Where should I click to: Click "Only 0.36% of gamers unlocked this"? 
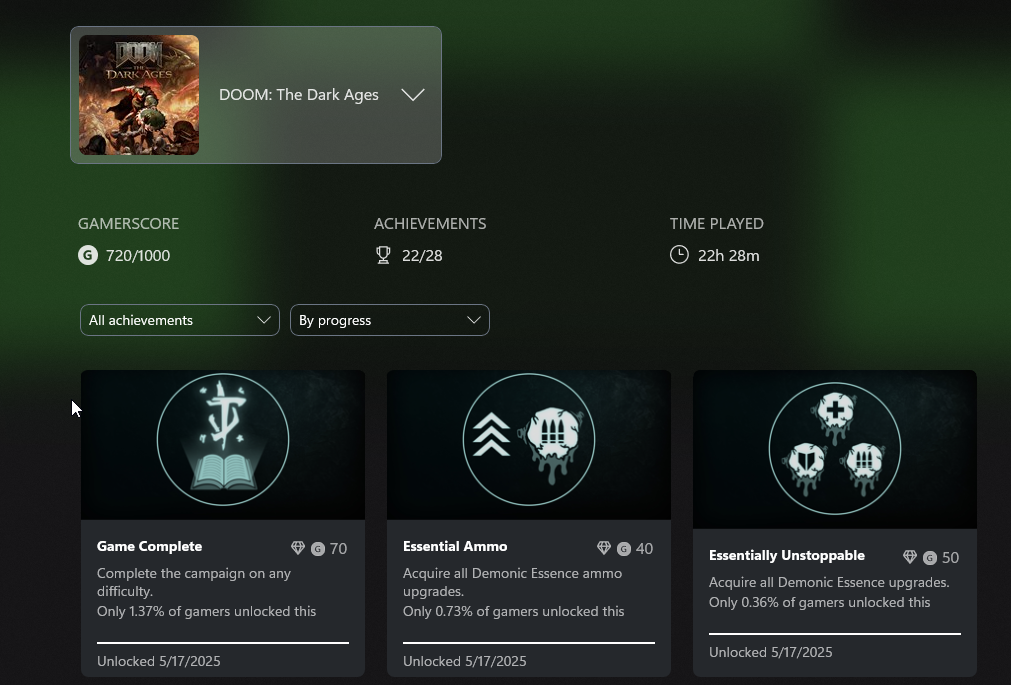820,602
